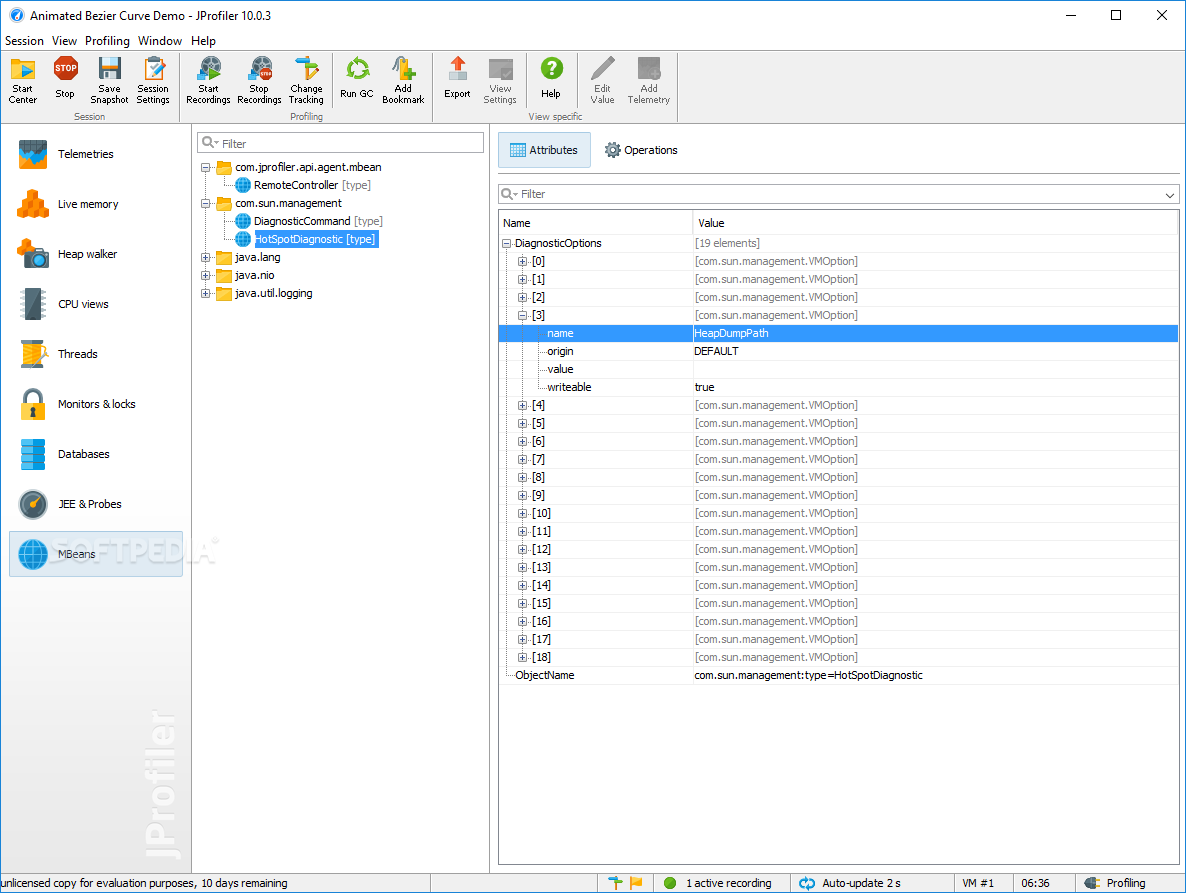Expand the java.util.logging folder node
Viewport: 1186px width, 893px height.
(206, 293)
